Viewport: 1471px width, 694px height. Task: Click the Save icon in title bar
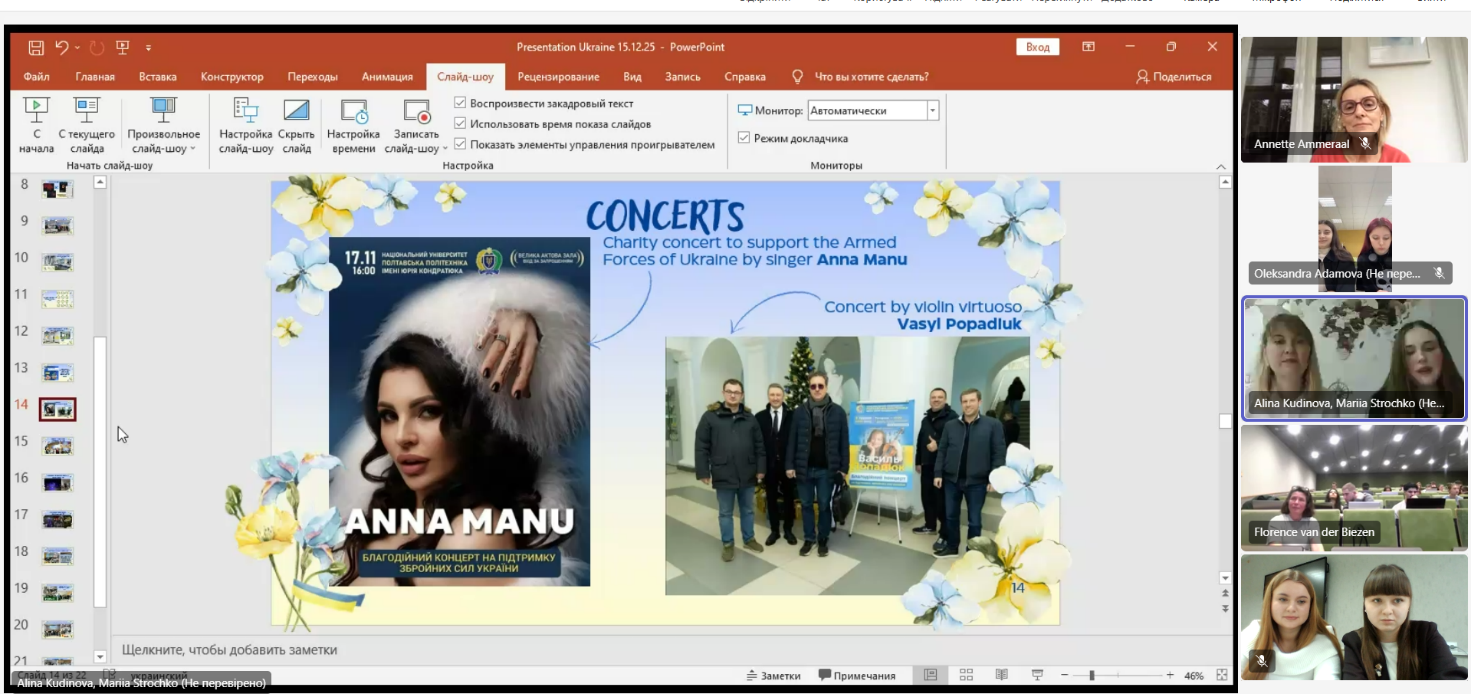[x=36, y=47]
